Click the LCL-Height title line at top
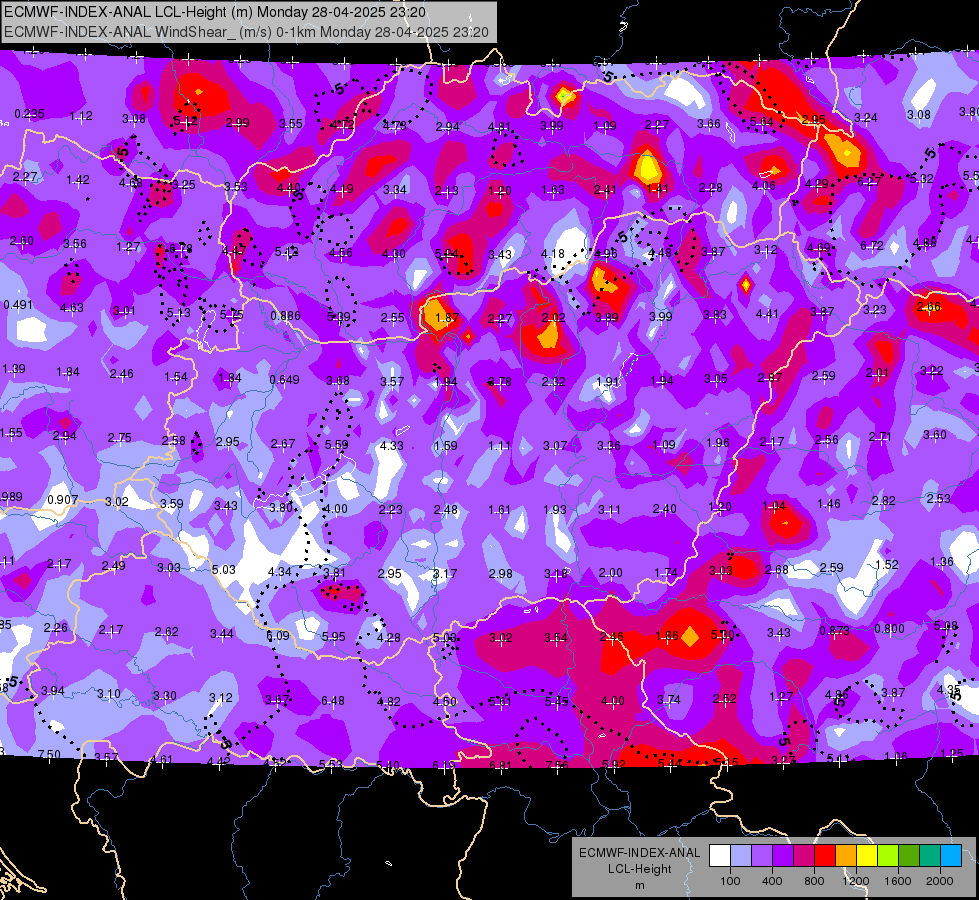This screenshot has width=979, height=900. (215, 12)
